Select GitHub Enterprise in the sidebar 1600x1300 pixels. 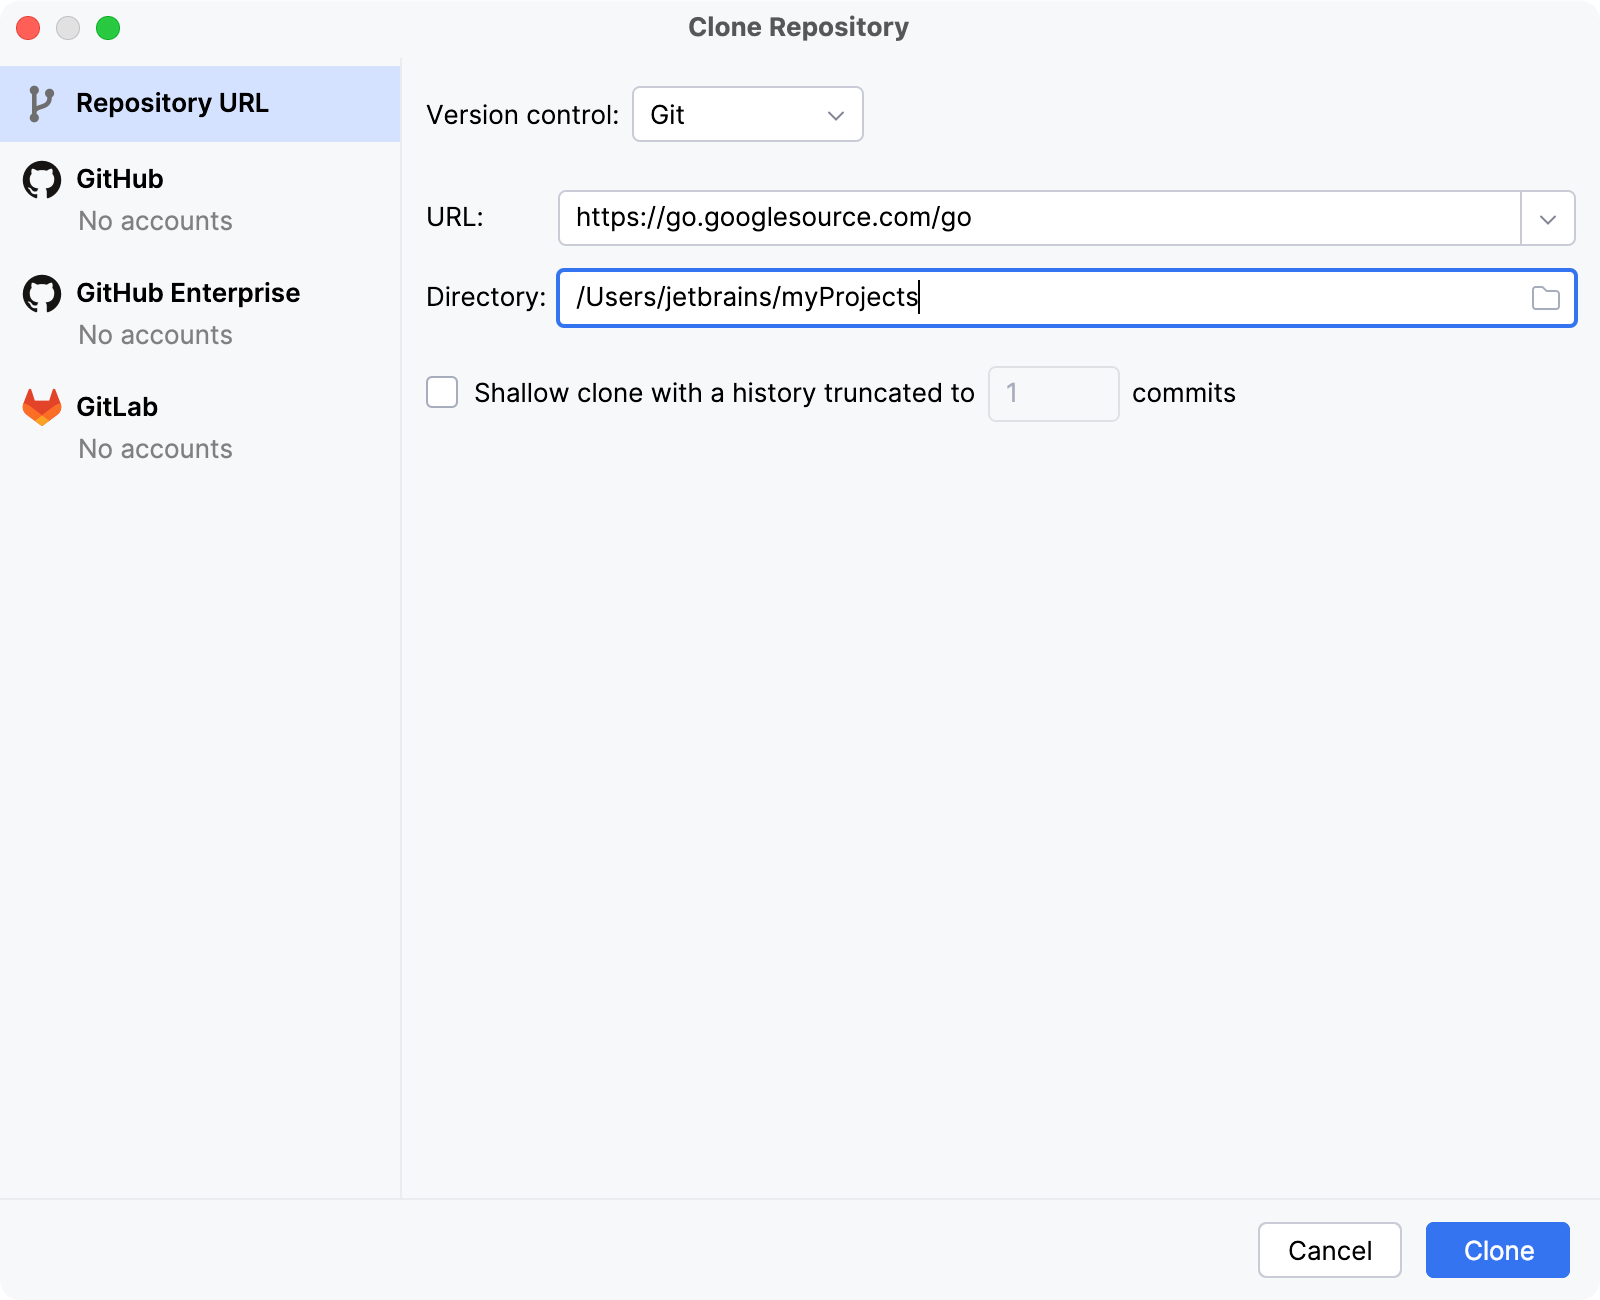coord(188,293)
